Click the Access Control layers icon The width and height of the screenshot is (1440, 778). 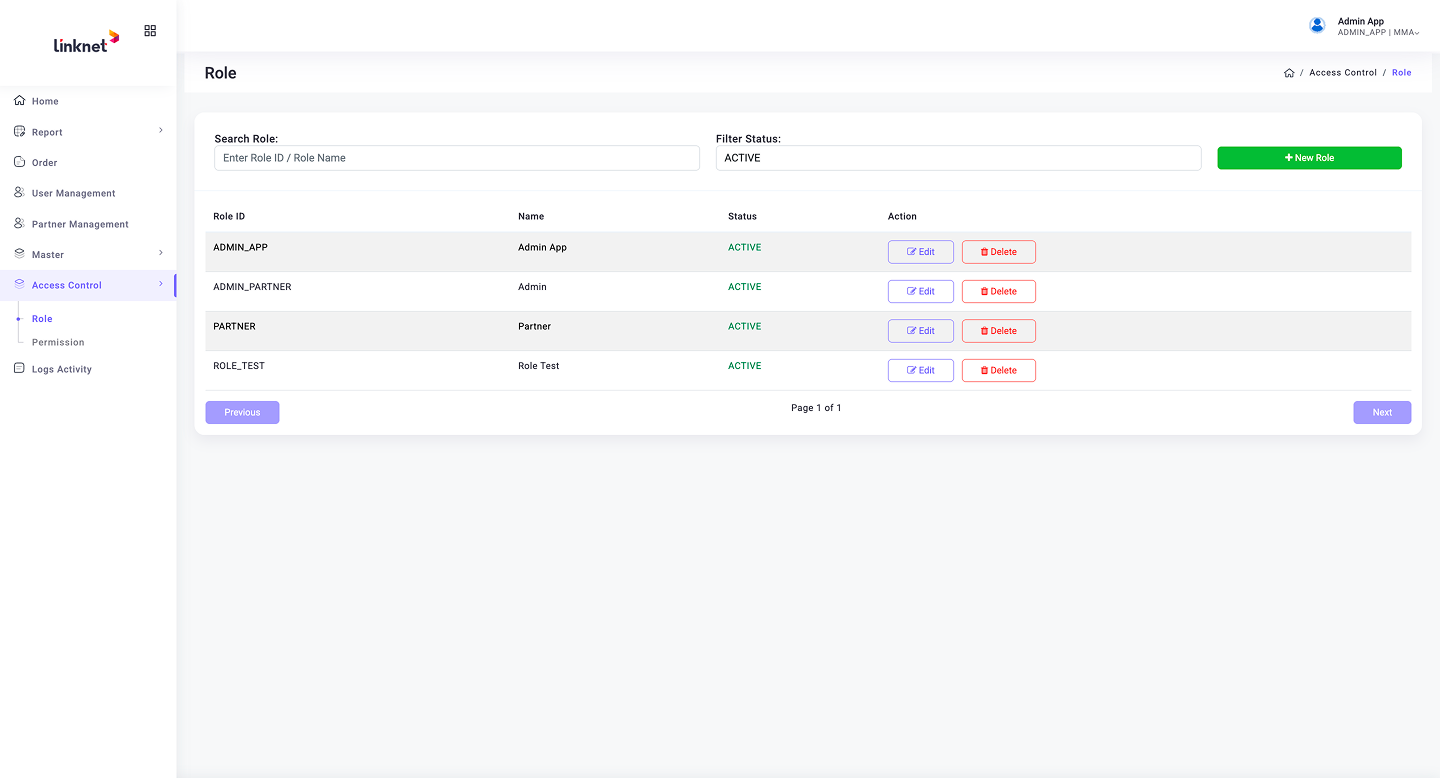click(x=20, y=285)
